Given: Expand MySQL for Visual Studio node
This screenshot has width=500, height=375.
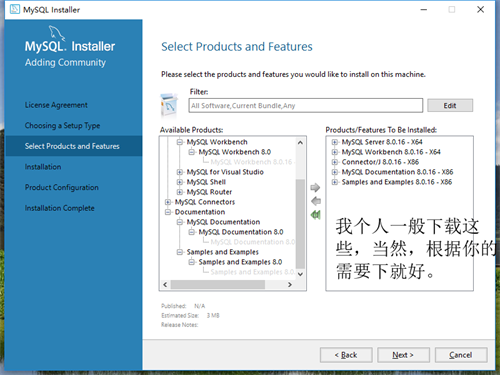Looking at the screenshot, I should click(x=180, y=172).
